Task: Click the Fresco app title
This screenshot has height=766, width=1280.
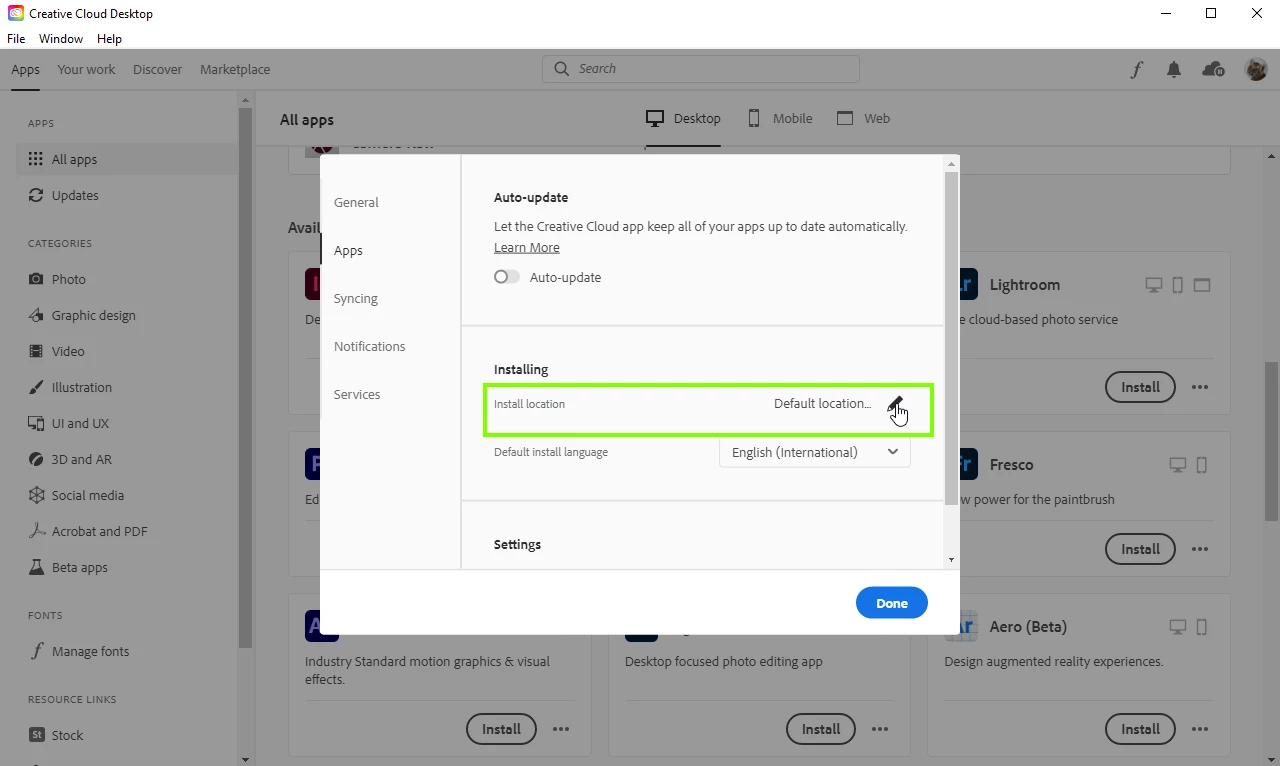Action: pyautogui.click(x=1011, y=465)
